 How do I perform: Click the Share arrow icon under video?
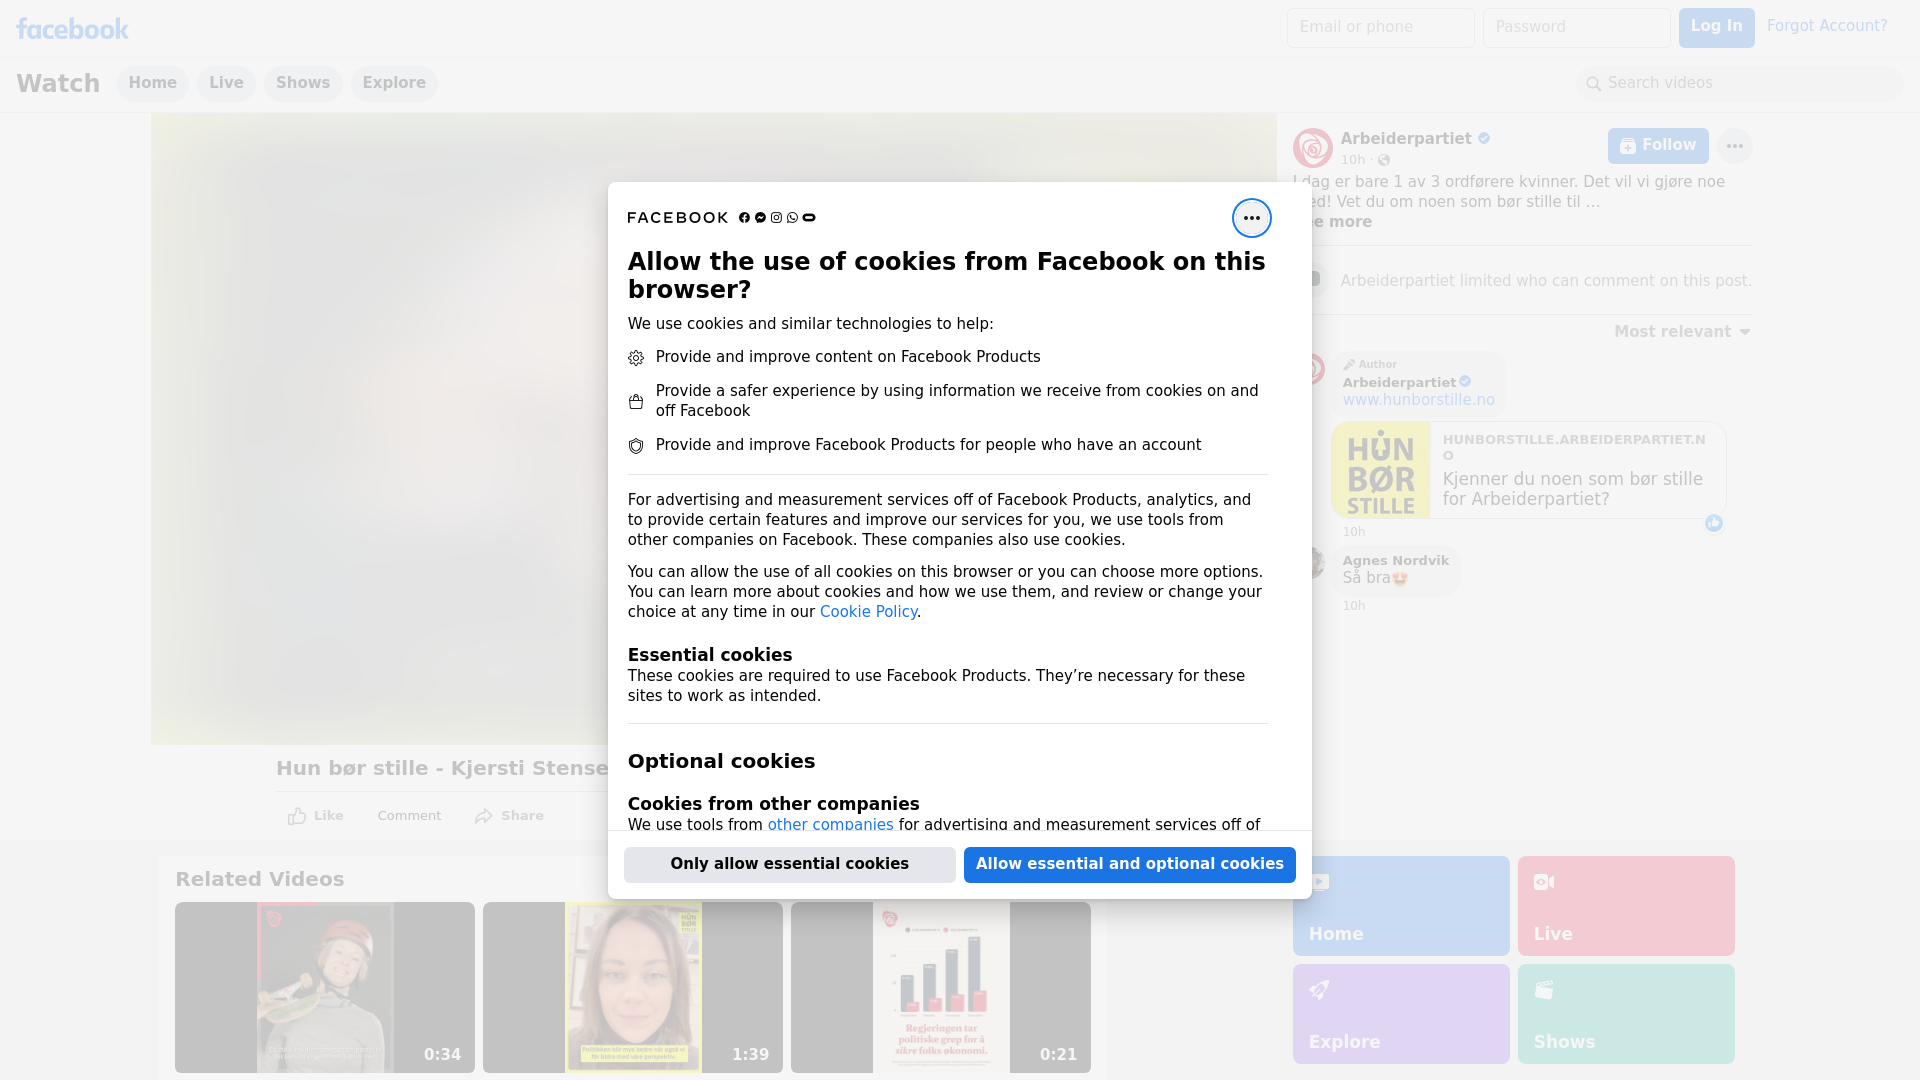(484, 816)
